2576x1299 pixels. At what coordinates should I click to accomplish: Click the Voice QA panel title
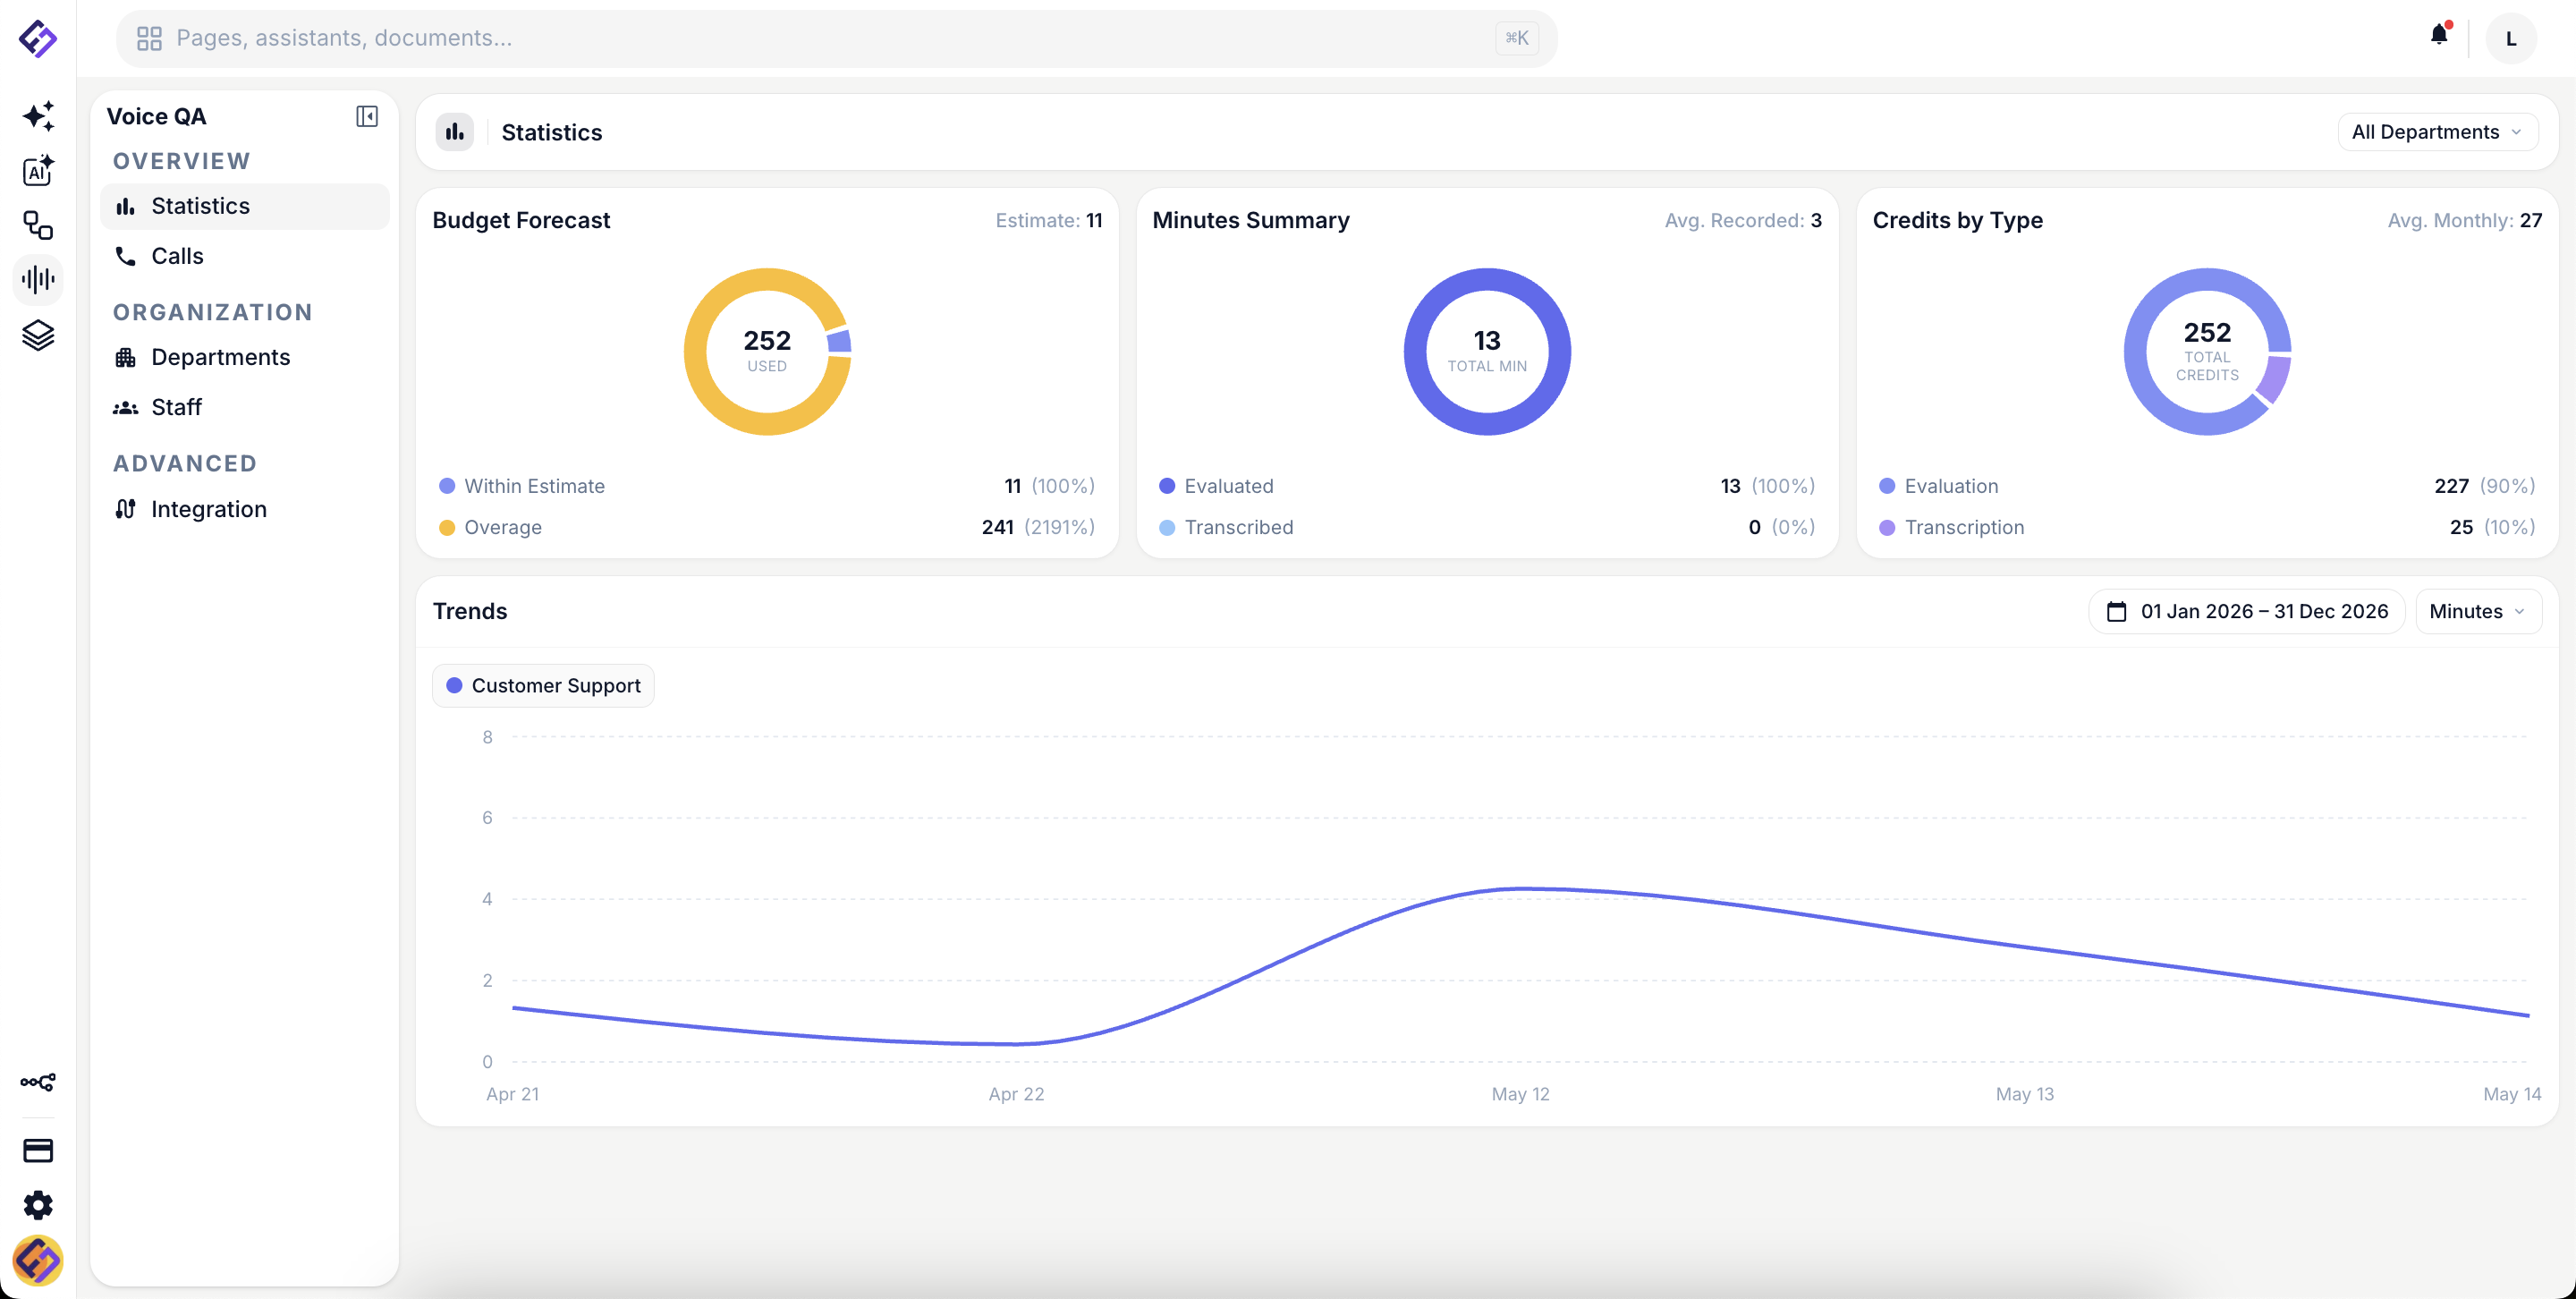tap(157, 116)
